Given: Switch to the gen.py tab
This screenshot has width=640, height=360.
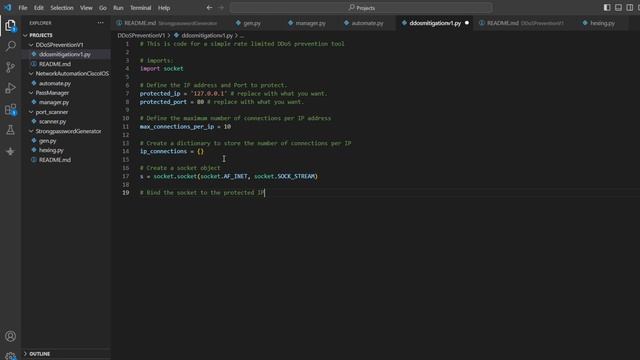Looking at the screenshot, I should click(x=252, y=23).
